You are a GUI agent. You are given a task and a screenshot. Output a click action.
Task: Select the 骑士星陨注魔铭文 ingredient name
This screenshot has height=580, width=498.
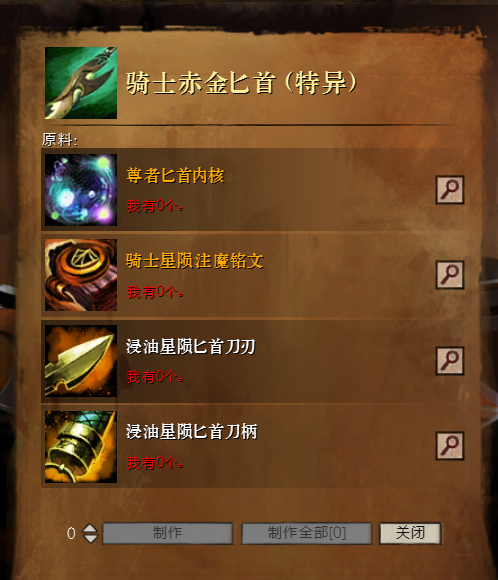coord(195,261)
